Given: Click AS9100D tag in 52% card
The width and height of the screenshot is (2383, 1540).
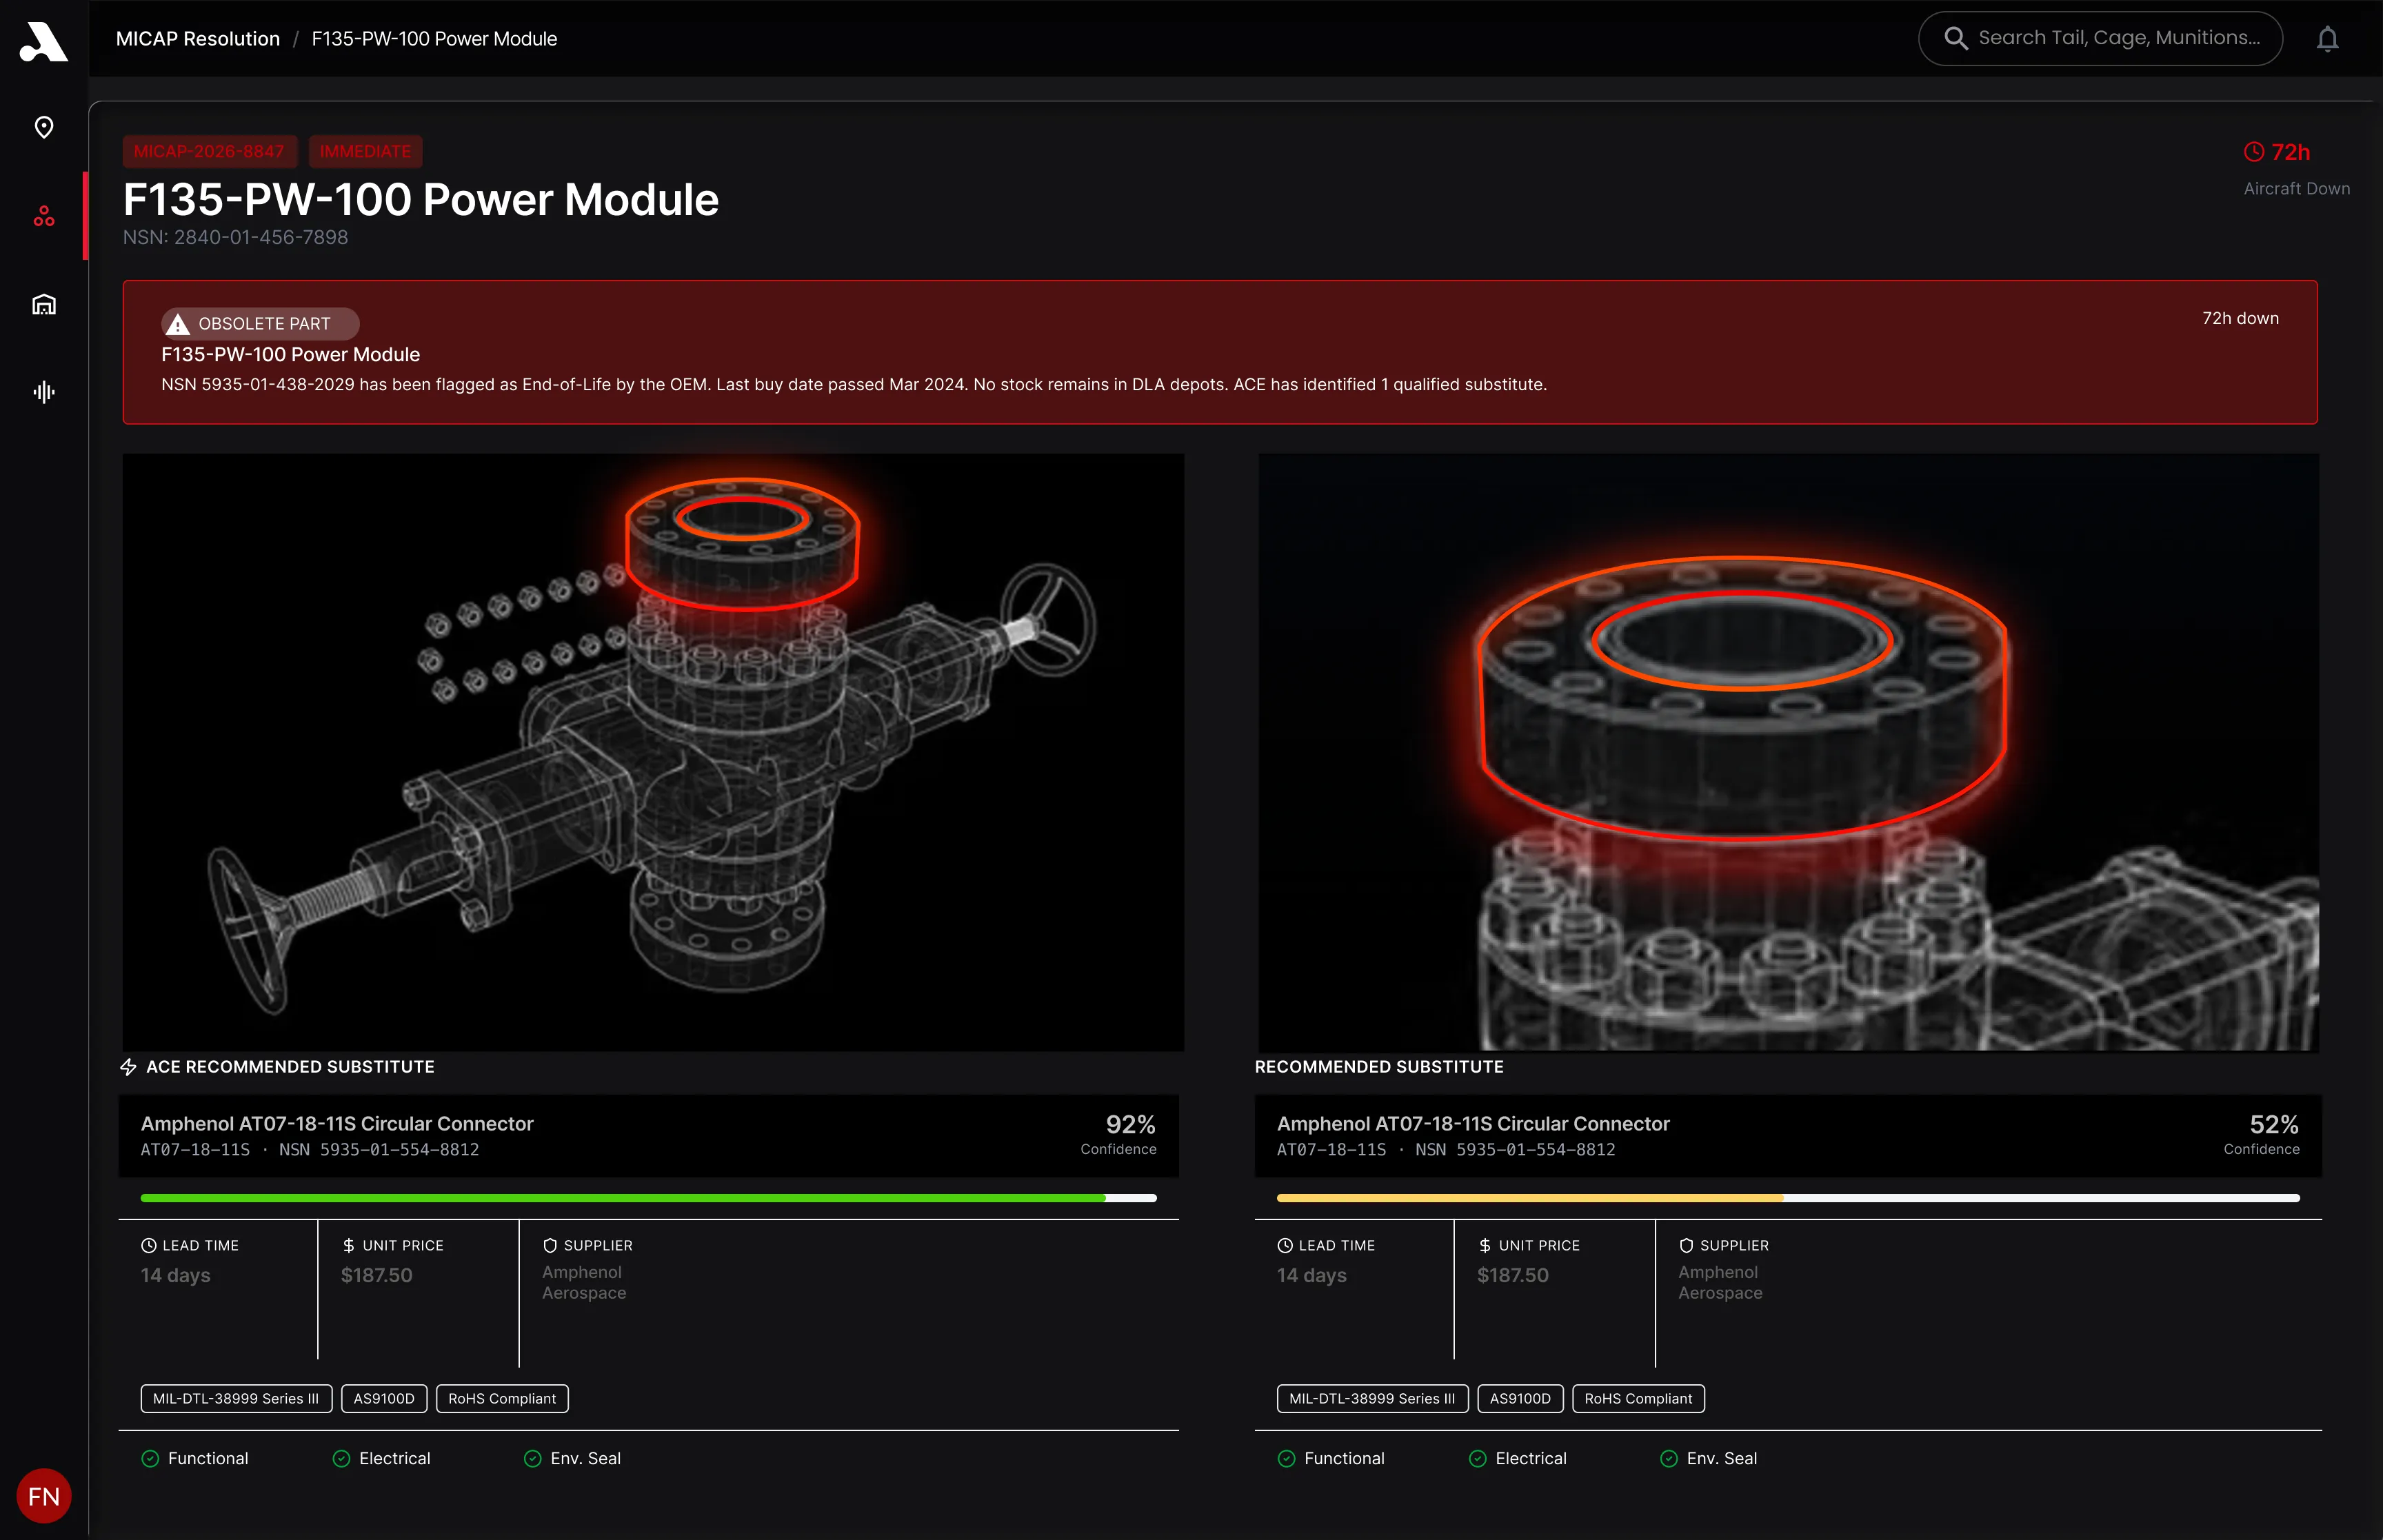Looking at the screenshot, I should coord(1520,1399).
